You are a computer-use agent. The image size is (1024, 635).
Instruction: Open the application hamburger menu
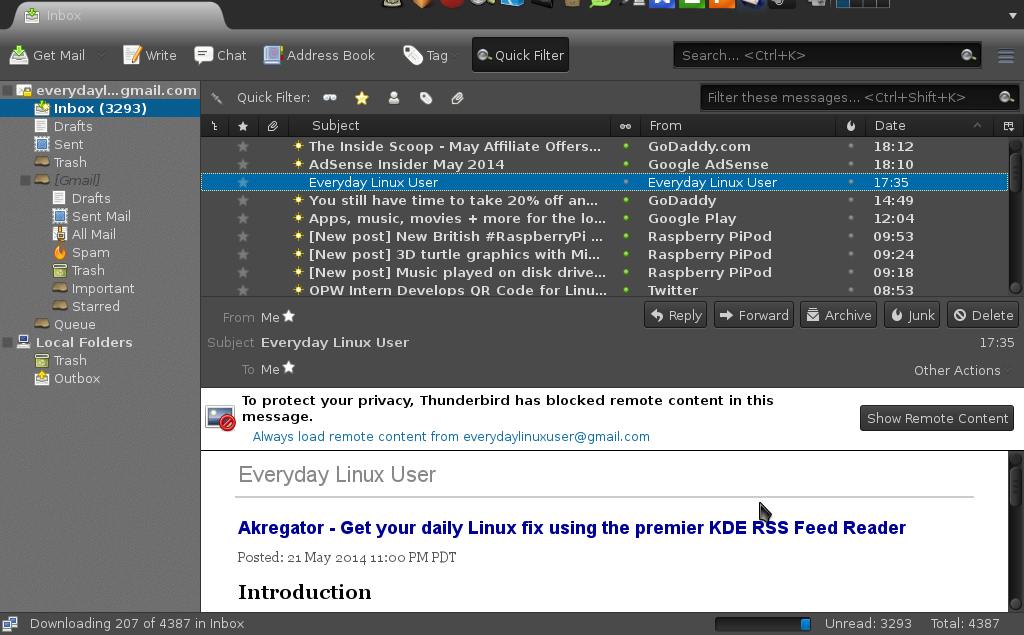(x=1006, y=56)
